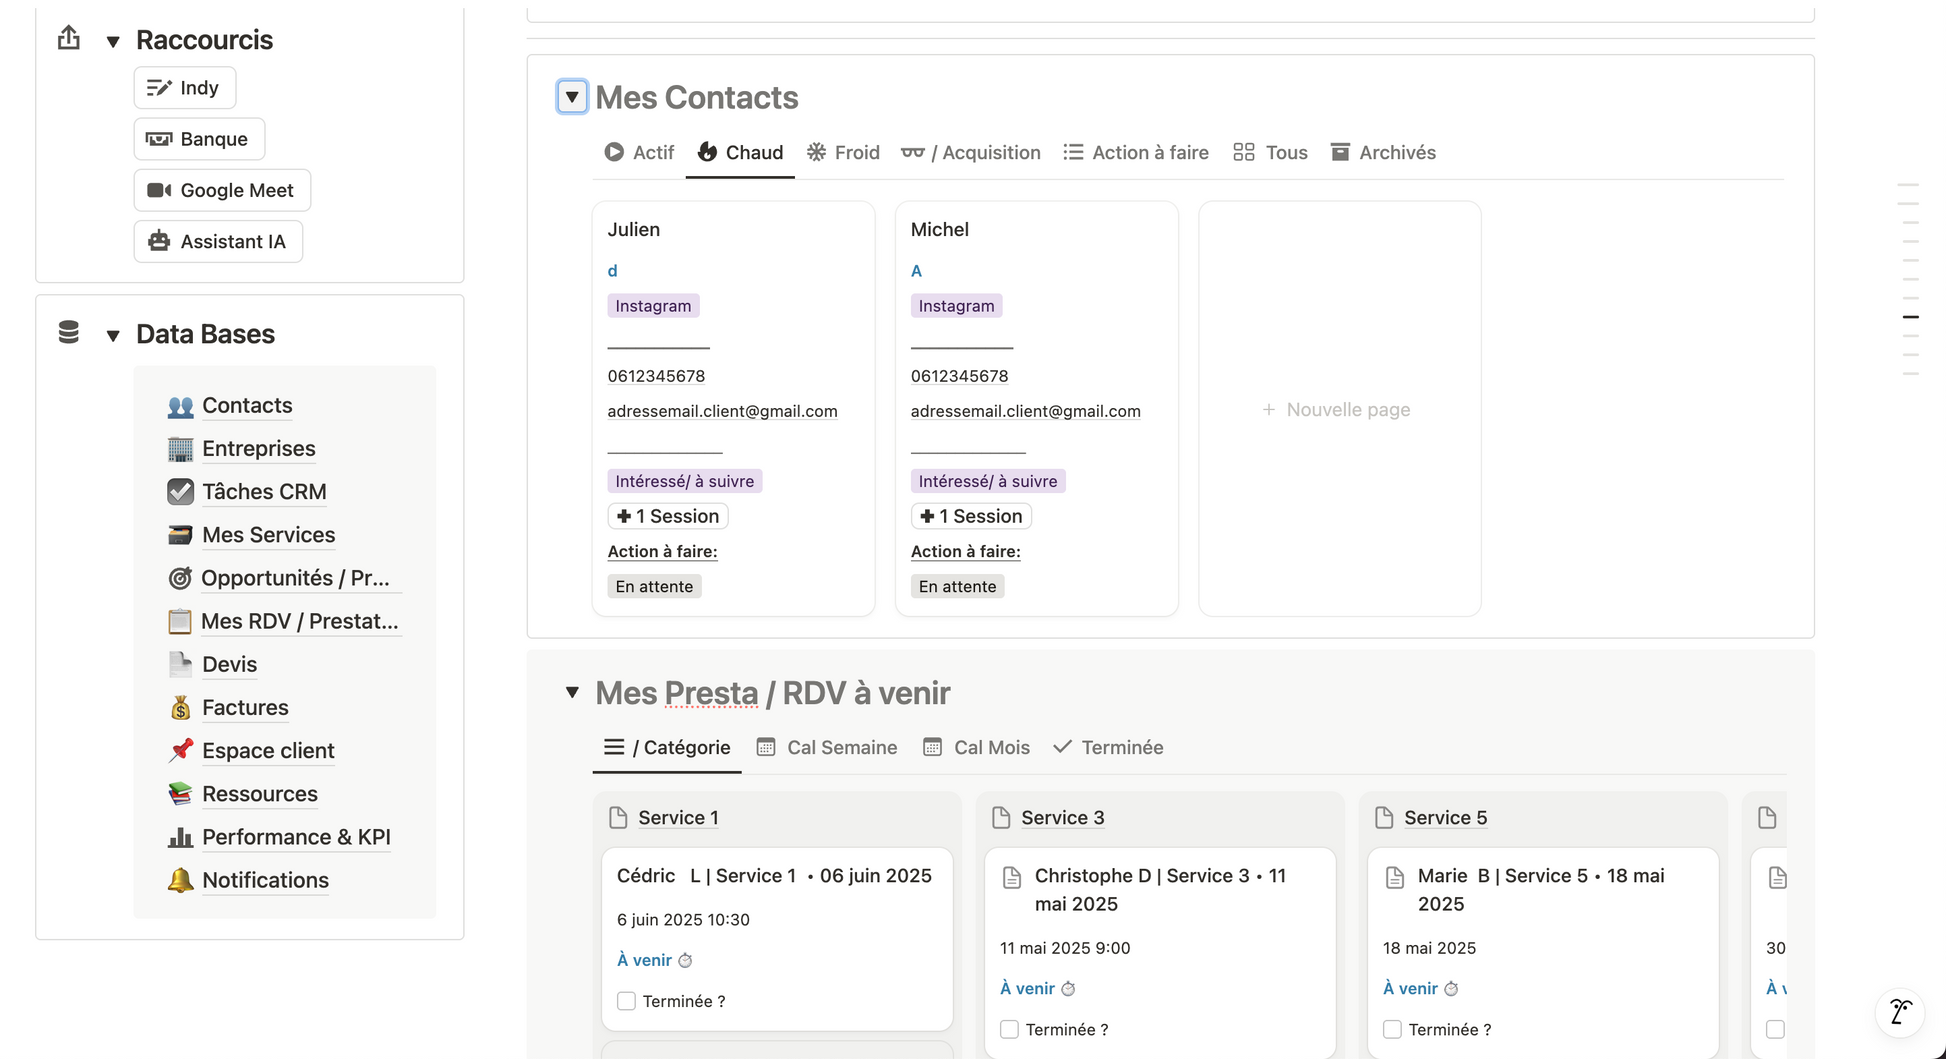1946x1059 pixels.
Task: Add a new contact via Nouvelle page
Action: [1339, 409]
